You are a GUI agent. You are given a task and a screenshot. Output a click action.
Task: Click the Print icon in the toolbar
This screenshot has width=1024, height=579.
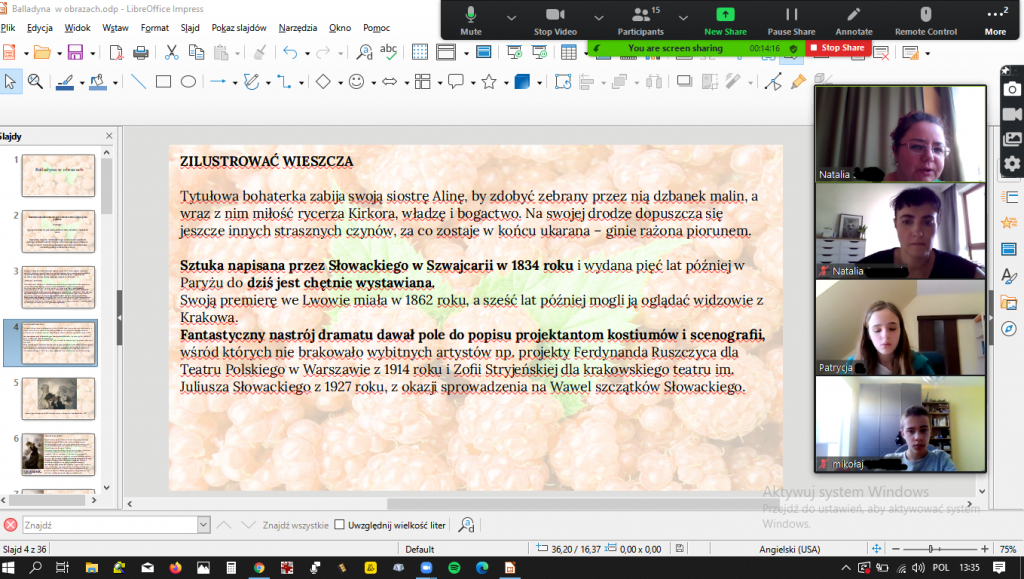pos(141,53)
